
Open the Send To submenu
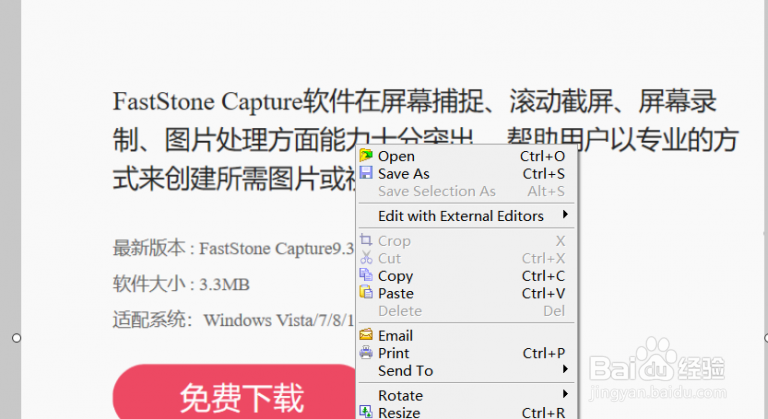(x=466, y=370)
